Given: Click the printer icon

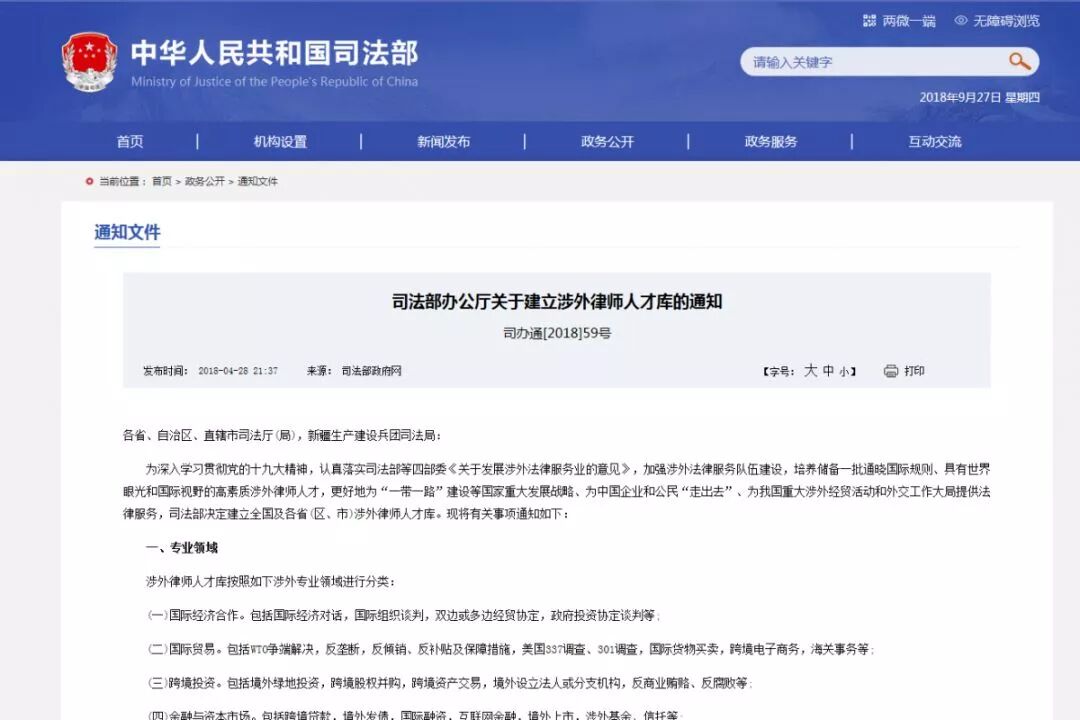Looking at the screenshot, I should point(891,371).
